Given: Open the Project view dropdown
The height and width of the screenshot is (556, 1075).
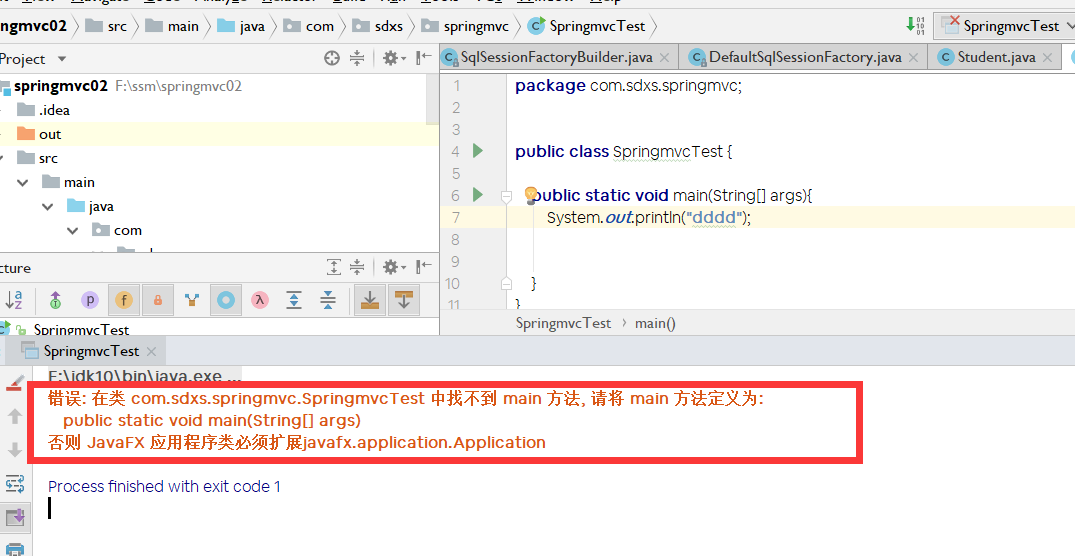Looking at the screenshot, I should click(62, 59).
